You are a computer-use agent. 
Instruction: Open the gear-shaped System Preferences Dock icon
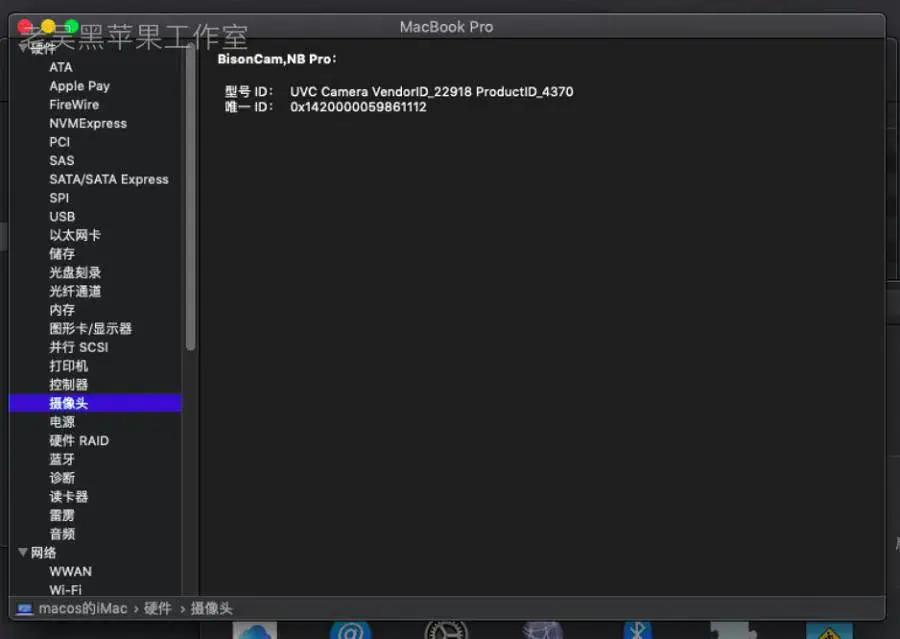pos(446,630)
